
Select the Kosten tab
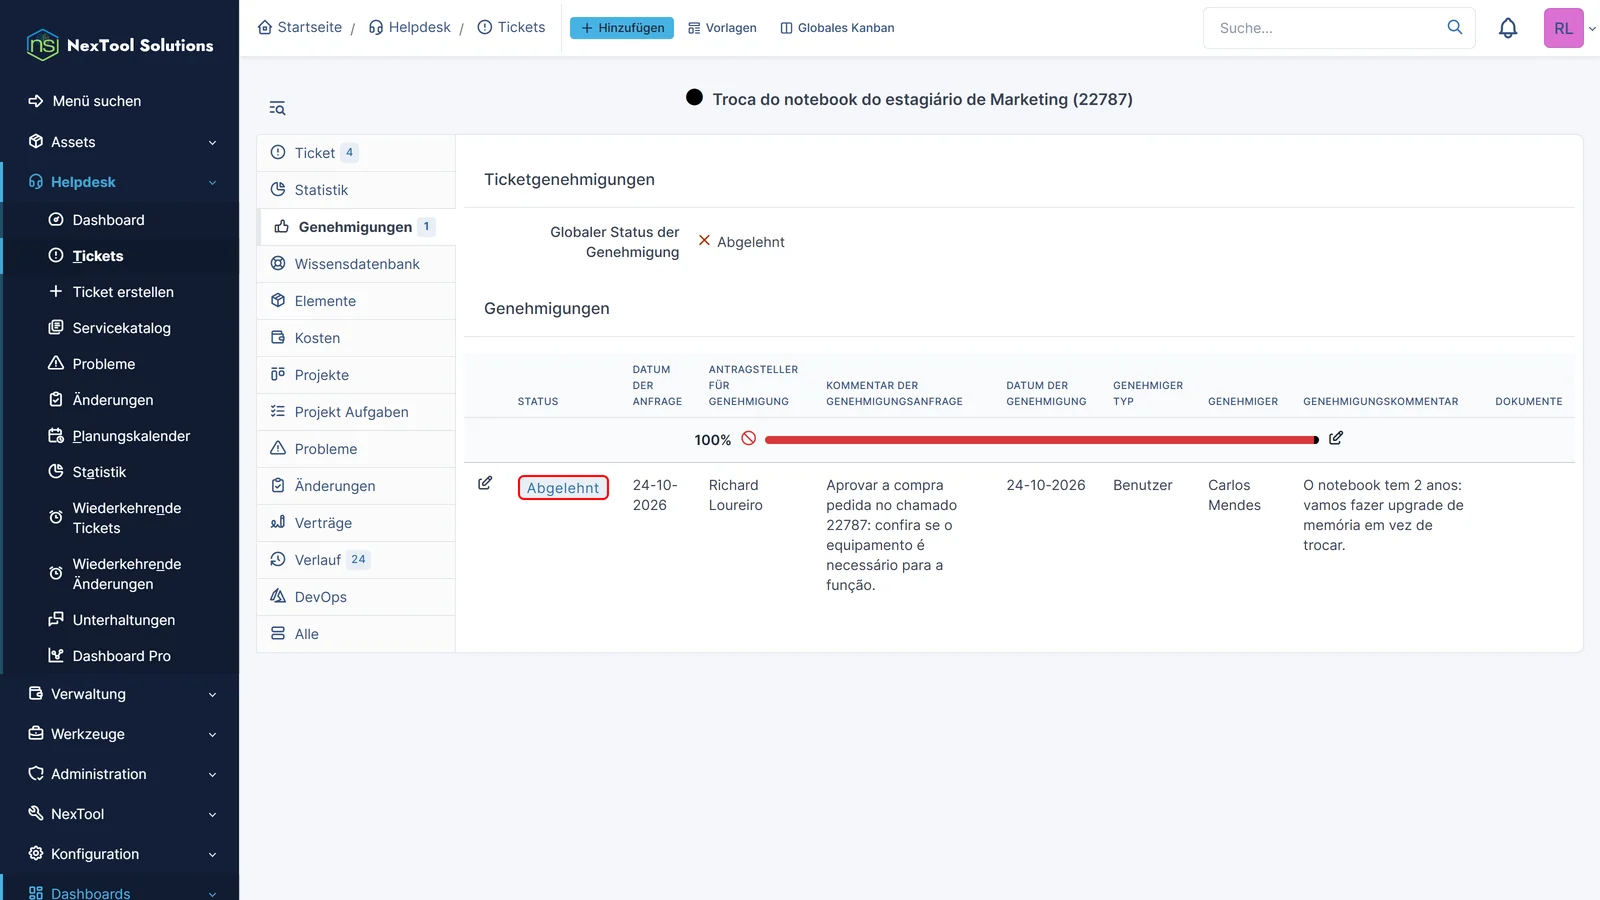coord(356,338)
